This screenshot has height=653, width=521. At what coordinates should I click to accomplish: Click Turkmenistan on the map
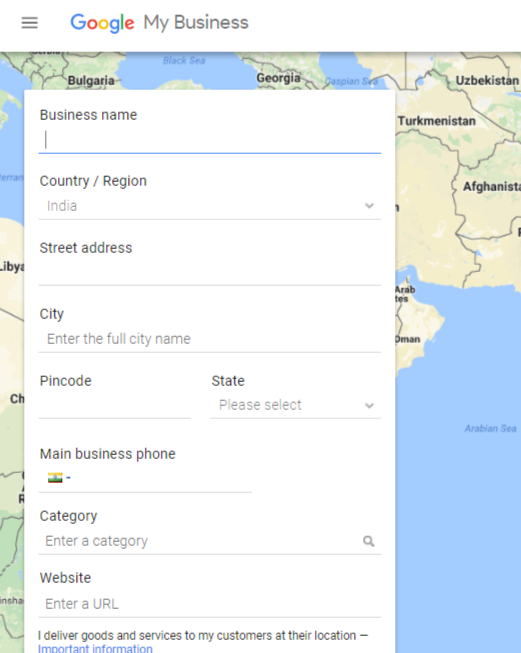(436, 121)
